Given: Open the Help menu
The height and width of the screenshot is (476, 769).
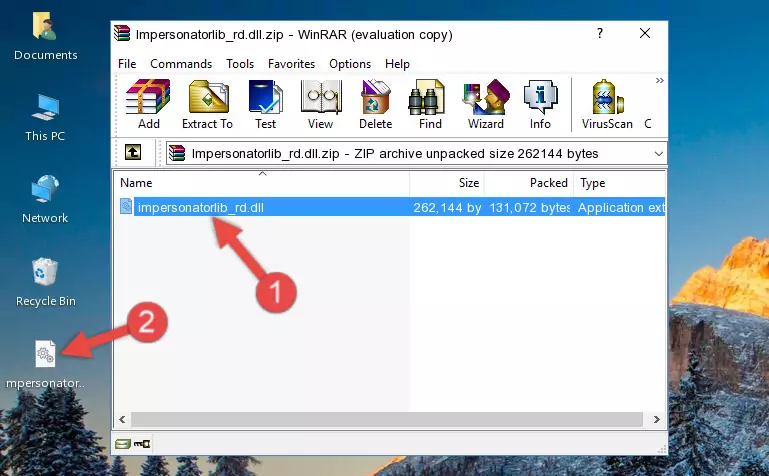Looking at the screenshot, I should (x=397, y=64).
